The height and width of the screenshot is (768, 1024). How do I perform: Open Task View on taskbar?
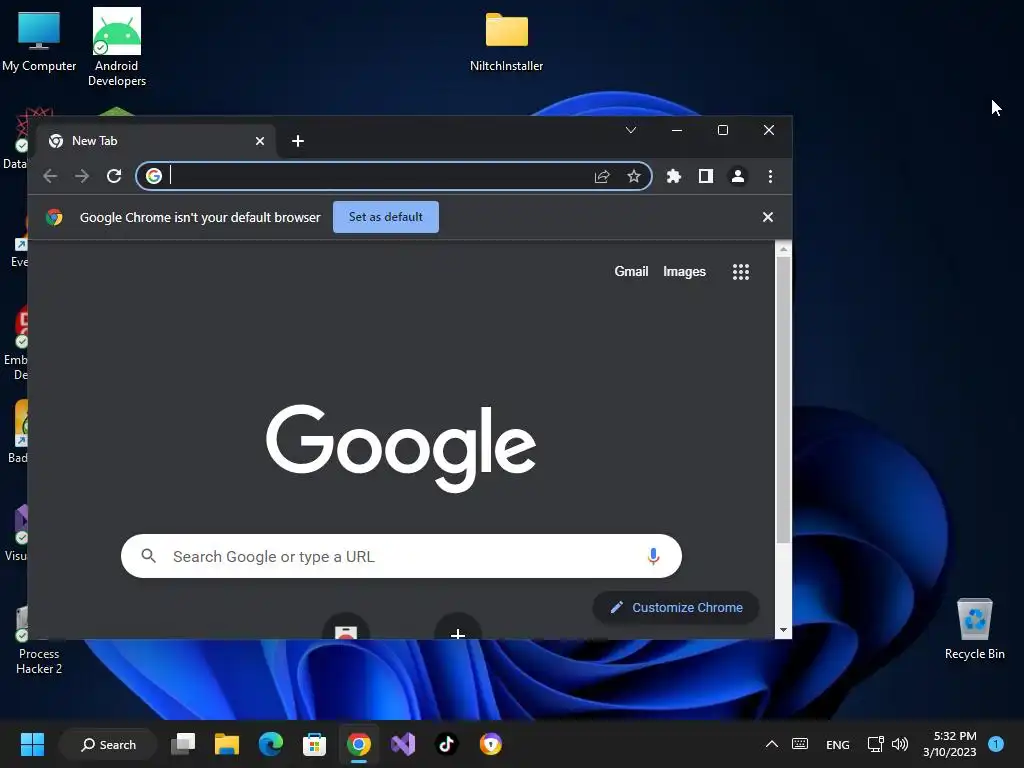[184, 744]
